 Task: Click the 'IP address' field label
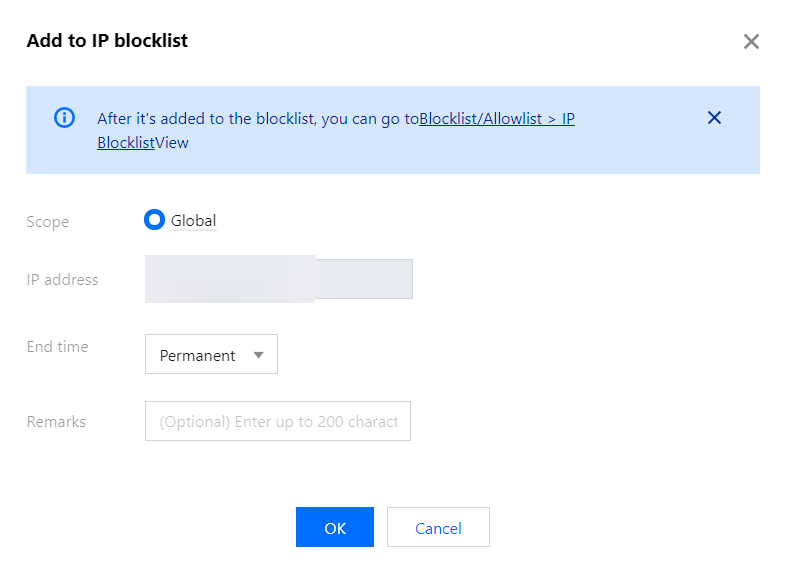[62, 280]
